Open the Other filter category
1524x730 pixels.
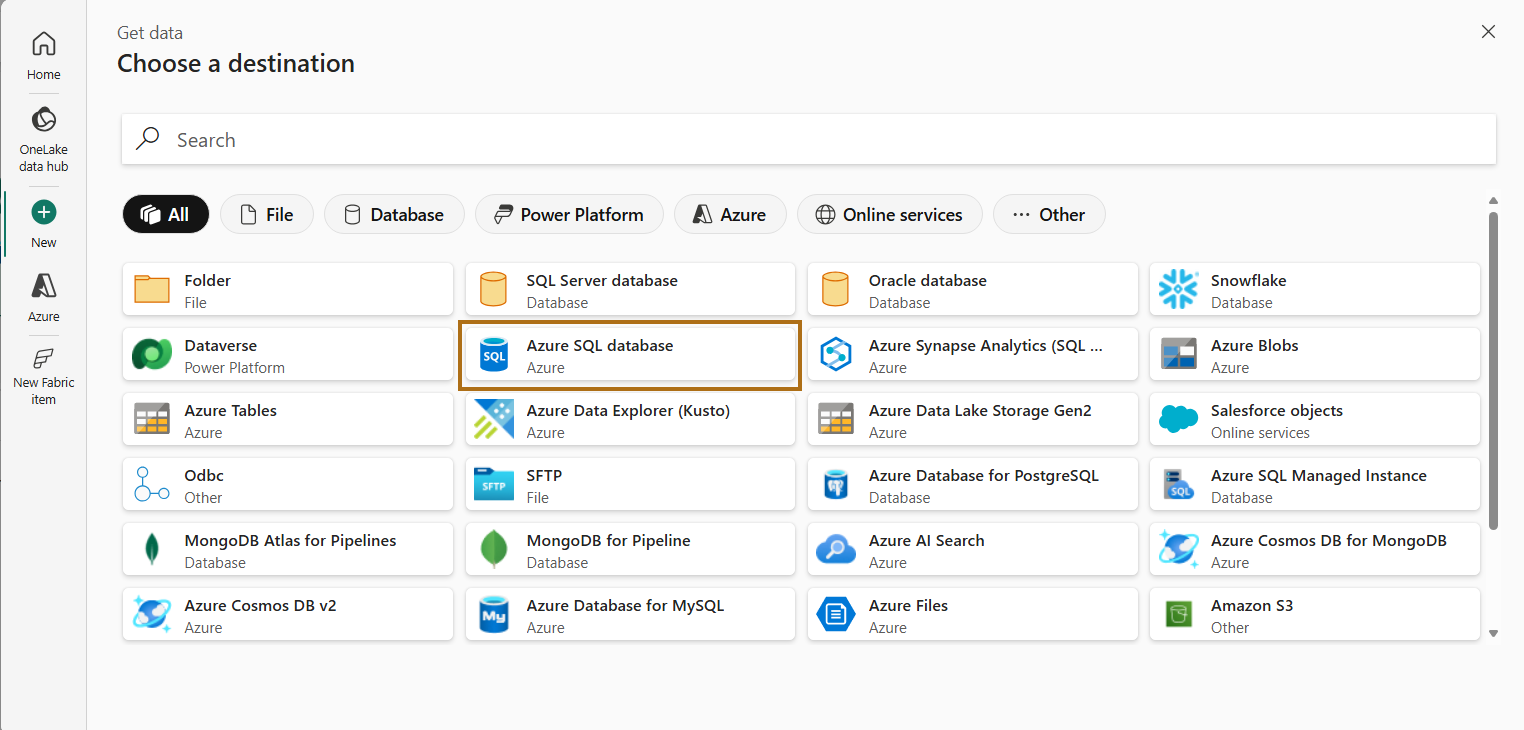1049,214
